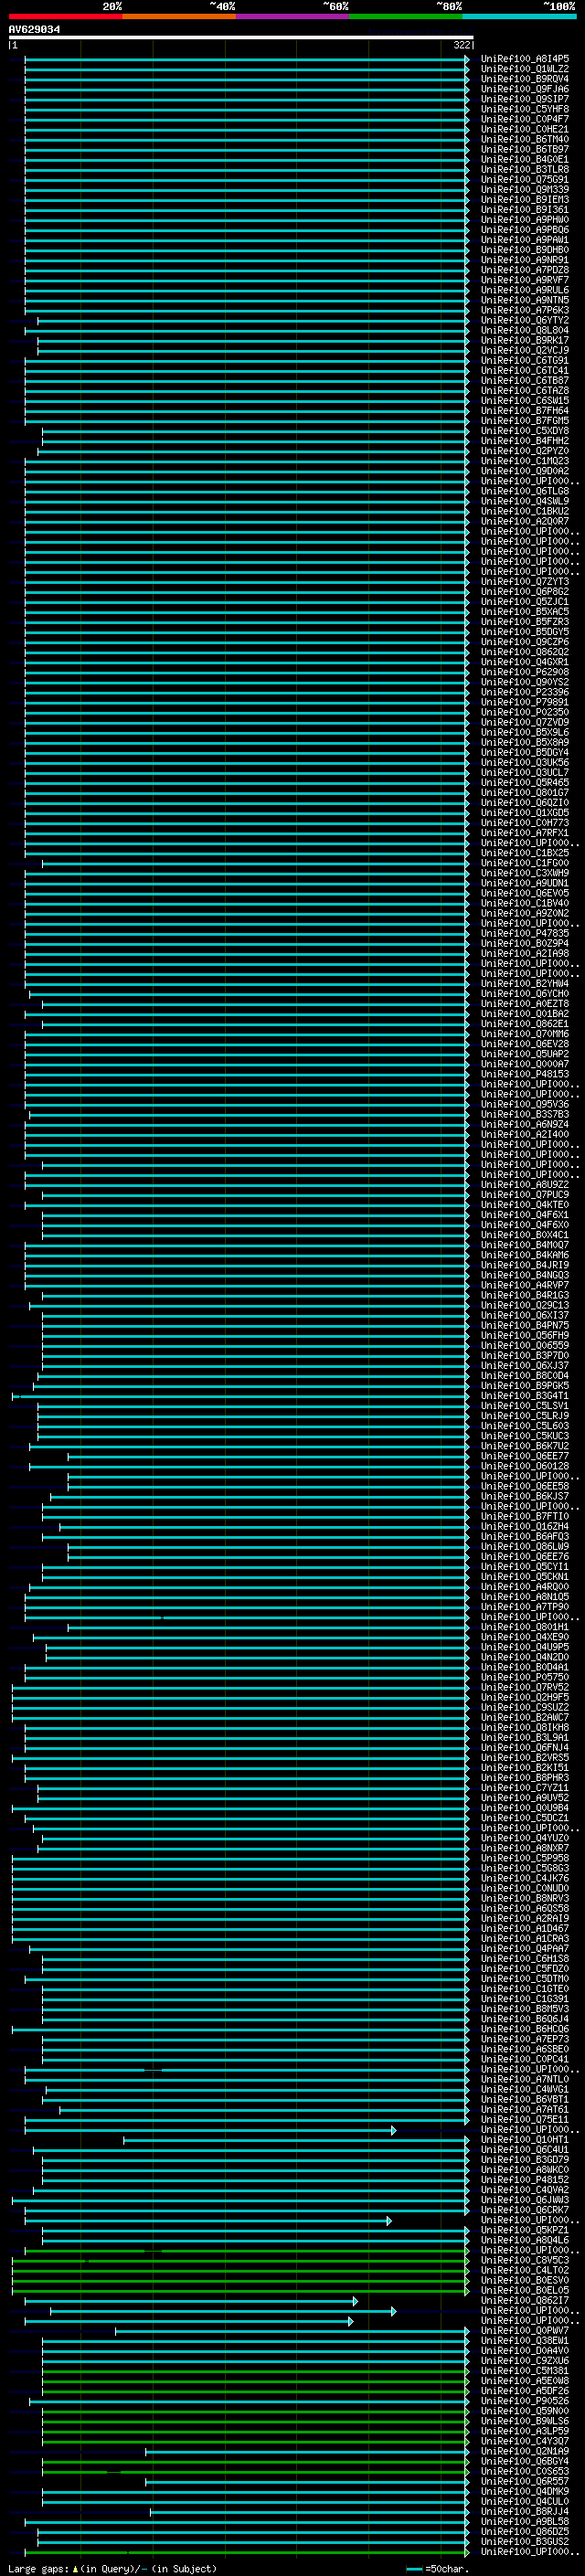Select UniRef100_Q5CKN1 hit label
The image size is (585, 2576).
click(x=525, y=1577)
